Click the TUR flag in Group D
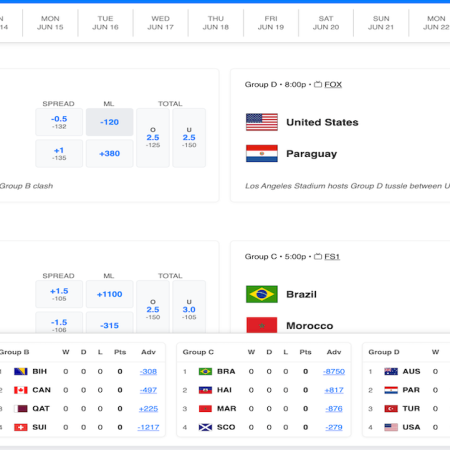This screenshot has height=450, width=450. point(391,409)
